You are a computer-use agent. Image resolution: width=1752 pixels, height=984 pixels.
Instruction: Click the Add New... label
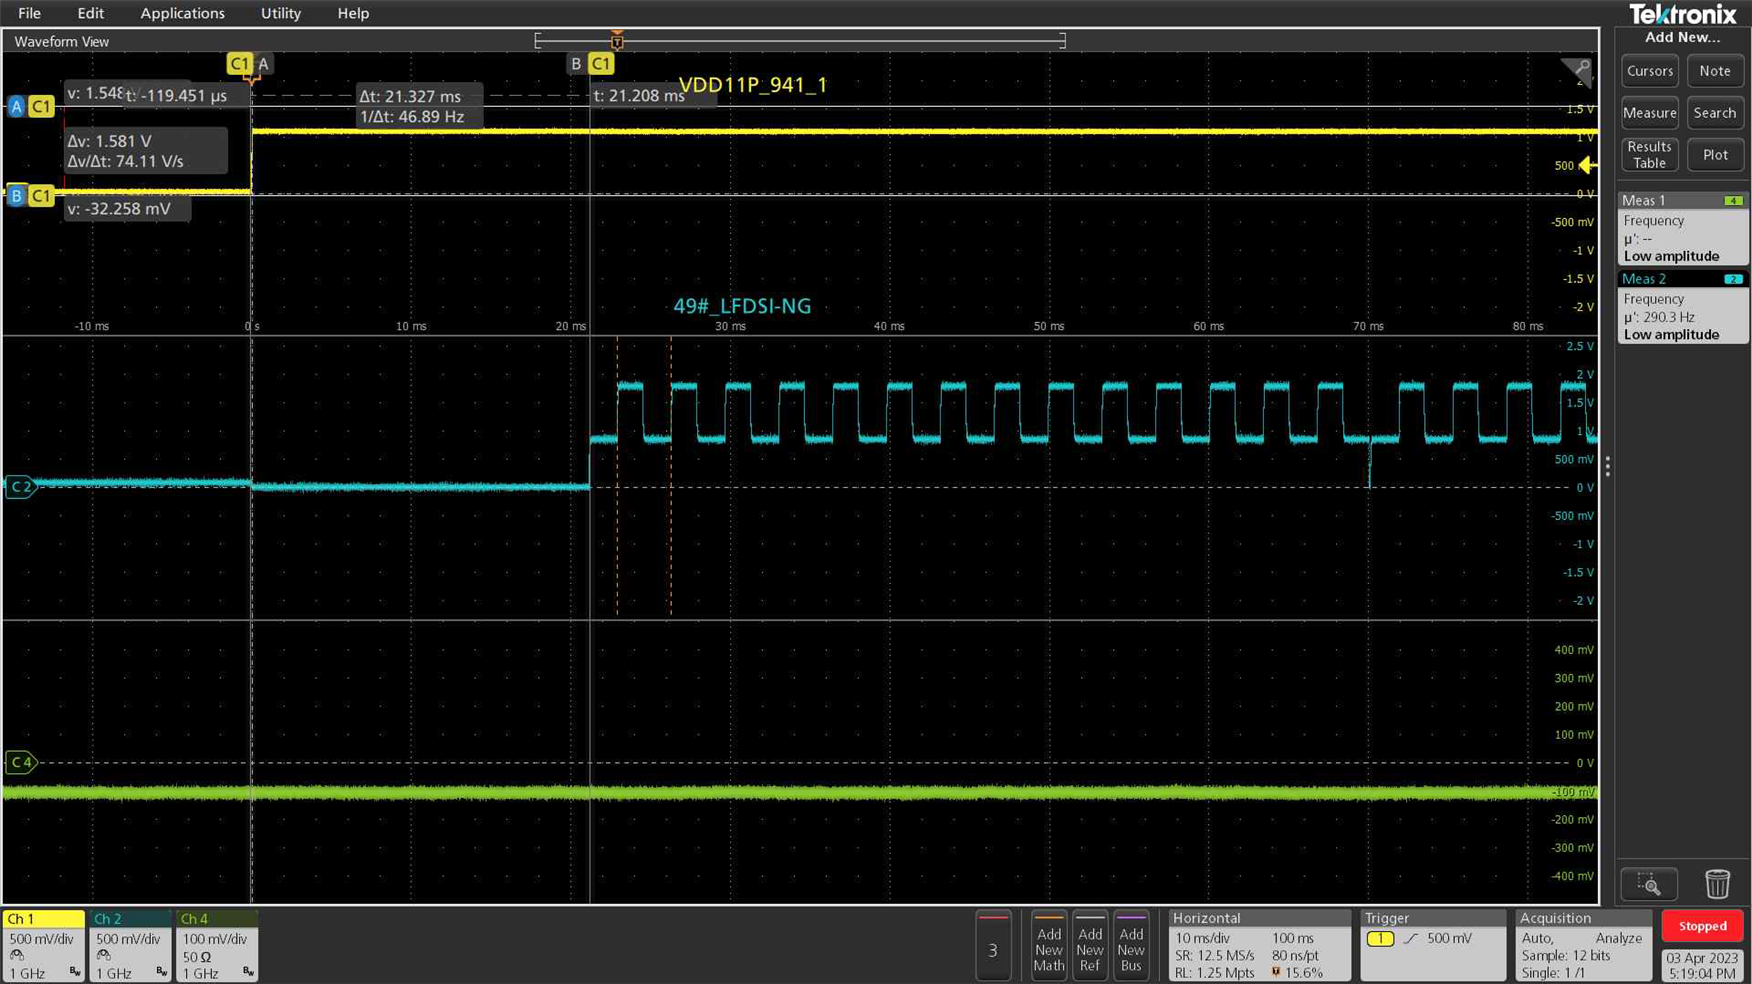(x=1683, y=37)
